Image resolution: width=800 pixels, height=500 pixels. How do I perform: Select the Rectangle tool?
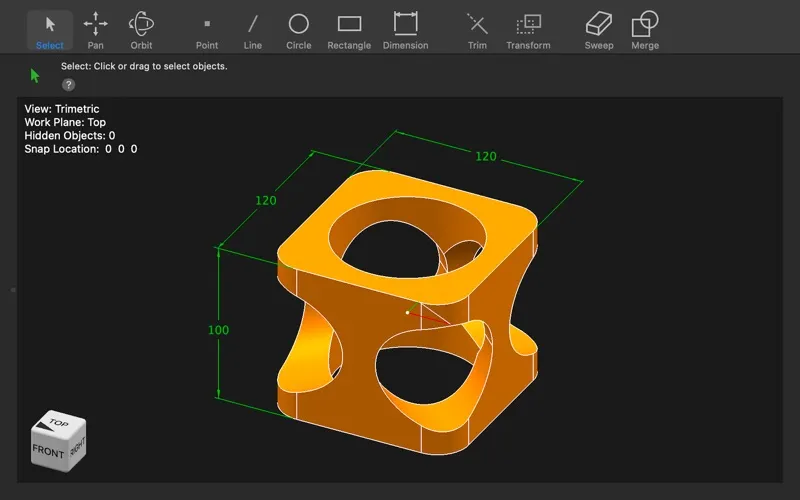(x=349, y=31)
